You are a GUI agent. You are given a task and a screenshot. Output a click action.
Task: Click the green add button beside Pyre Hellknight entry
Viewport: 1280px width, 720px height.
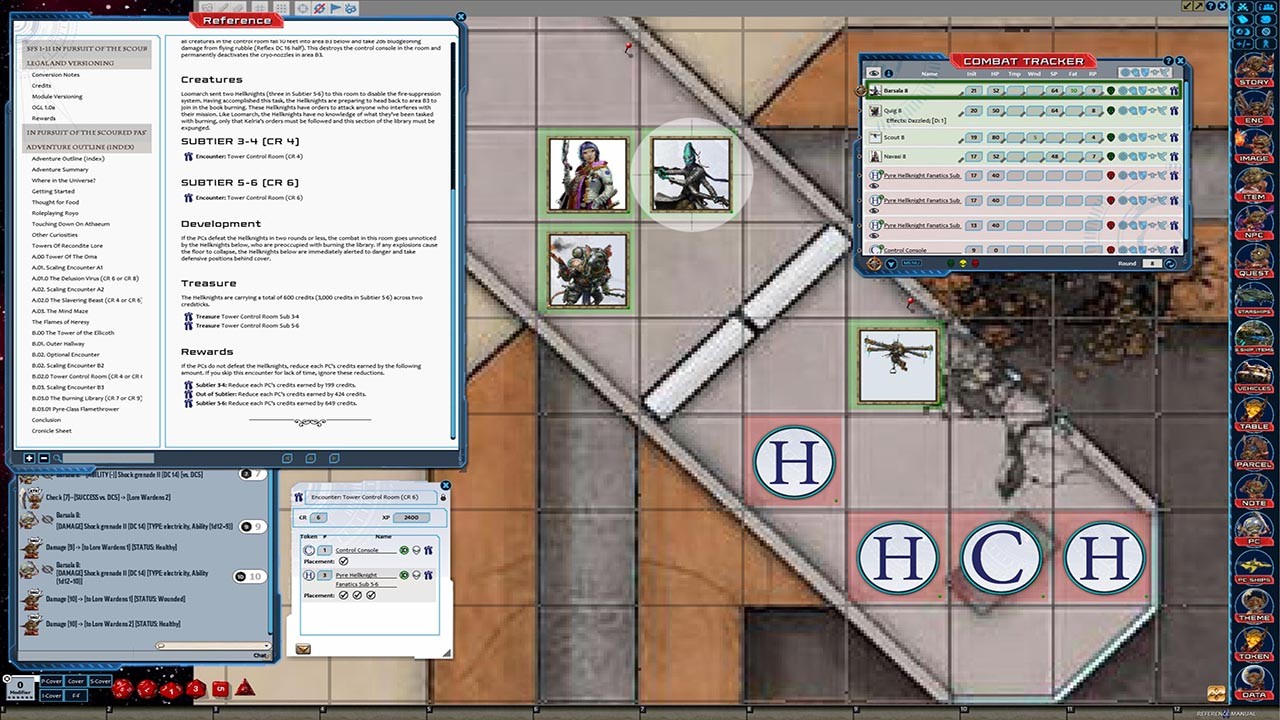point(403,575)
